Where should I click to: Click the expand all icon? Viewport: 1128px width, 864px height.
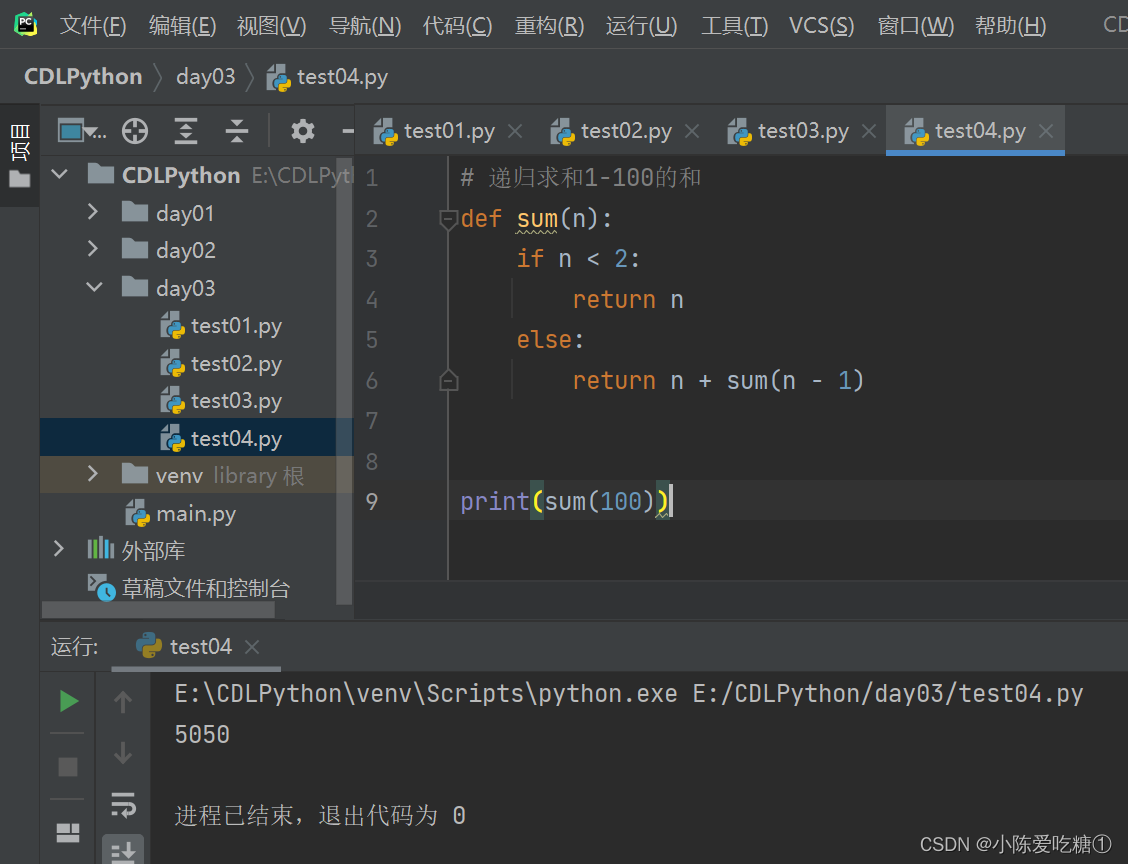coord(186,132)
